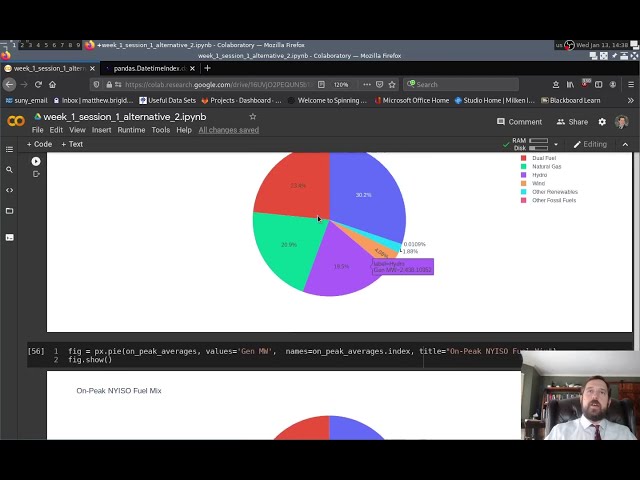Open a new browser tab with plus
Image resolution: width=640 pixels, height=480 pixels.
207,68
